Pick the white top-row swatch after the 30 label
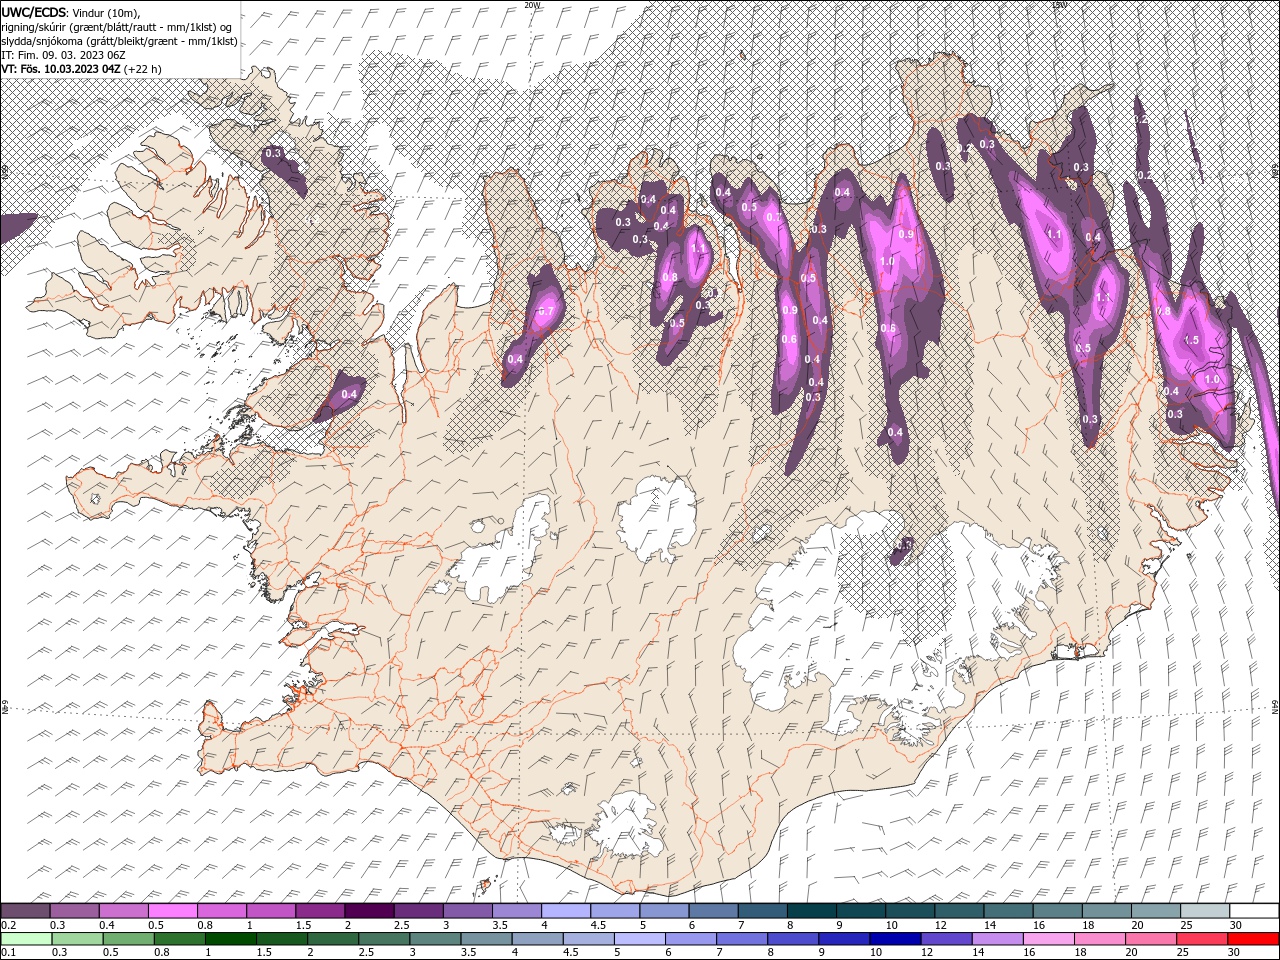The height and width of the screenshot is (960, 1280). click(1254, 911)
